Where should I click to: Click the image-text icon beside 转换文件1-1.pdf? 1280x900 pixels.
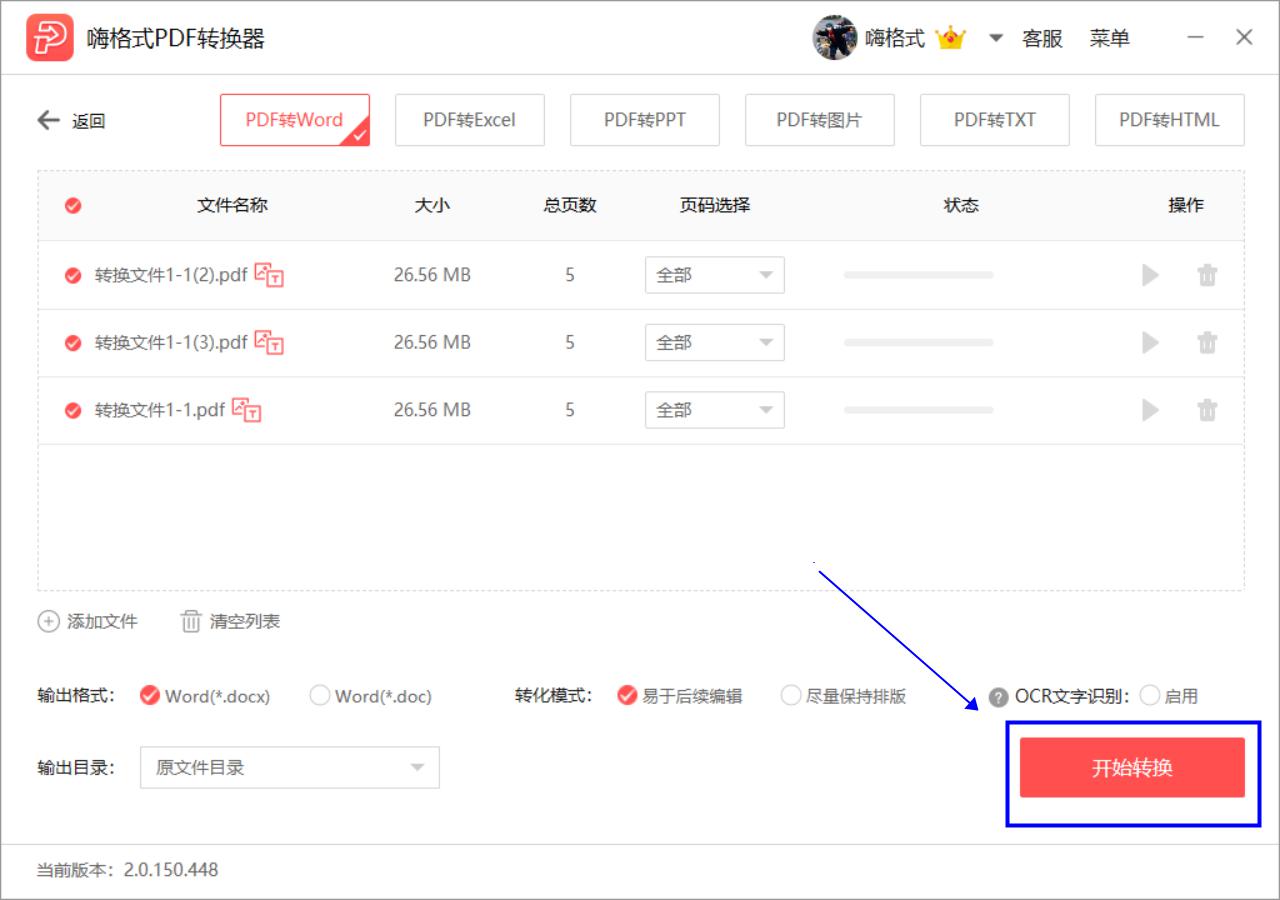[x=246, y=409]
